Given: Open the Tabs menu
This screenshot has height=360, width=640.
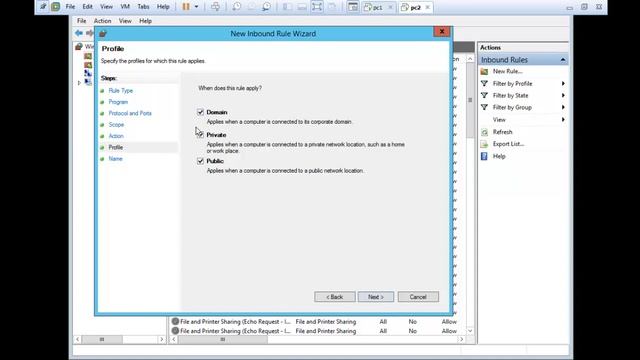Looking at the screenshot, I should [x=143, y=7].
